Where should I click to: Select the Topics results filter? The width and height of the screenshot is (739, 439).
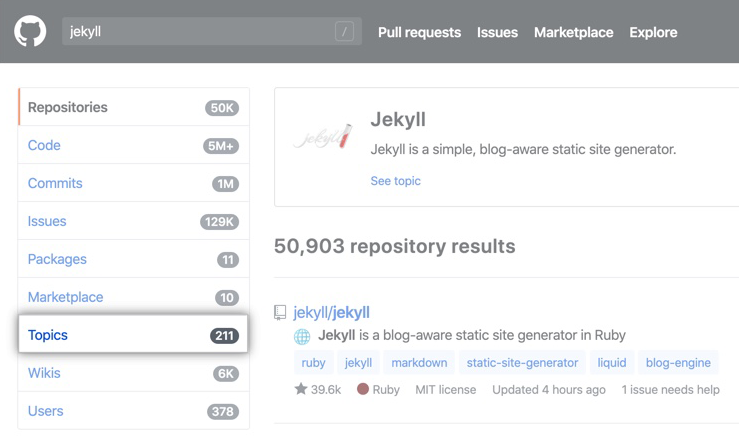click(133, 334)
